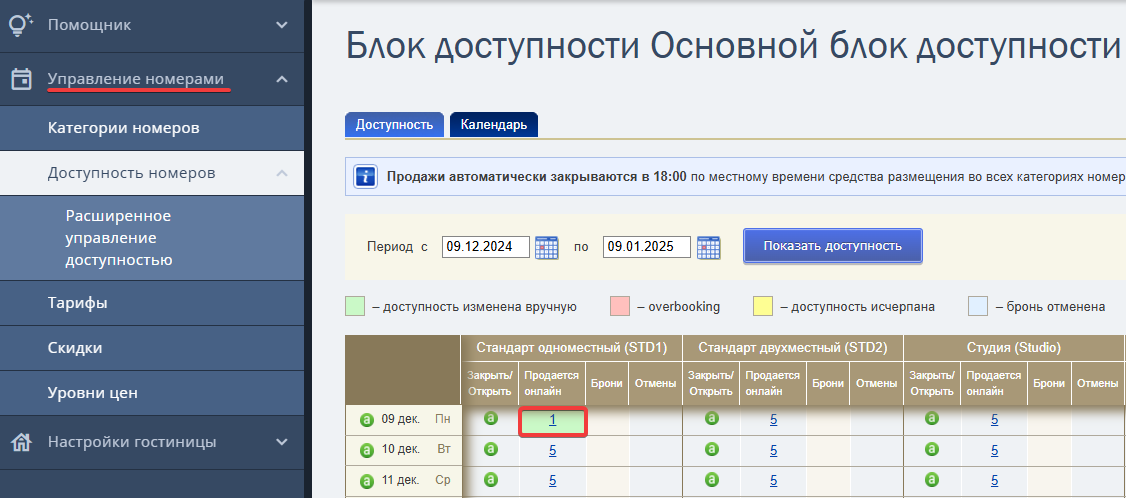1126x498 pixels.
Task: Open the calendar picker for the start date
Action: [x=547, y=247]
